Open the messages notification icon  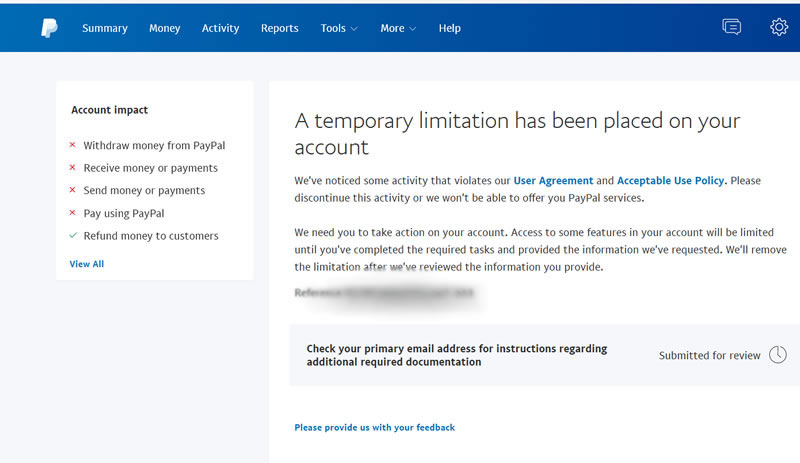click(732, 27)
